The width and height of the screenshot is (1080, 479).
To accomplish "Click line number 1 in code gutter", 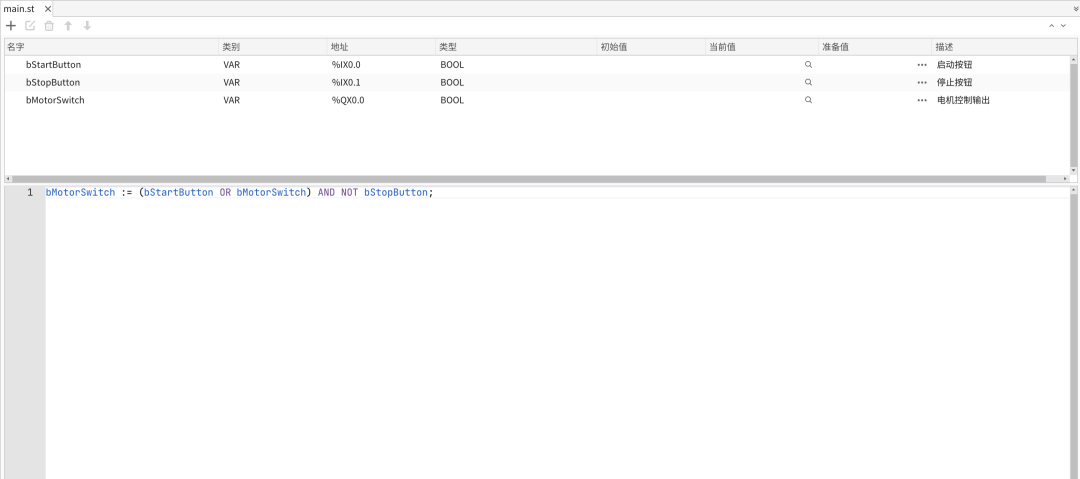I will point(30,192).
